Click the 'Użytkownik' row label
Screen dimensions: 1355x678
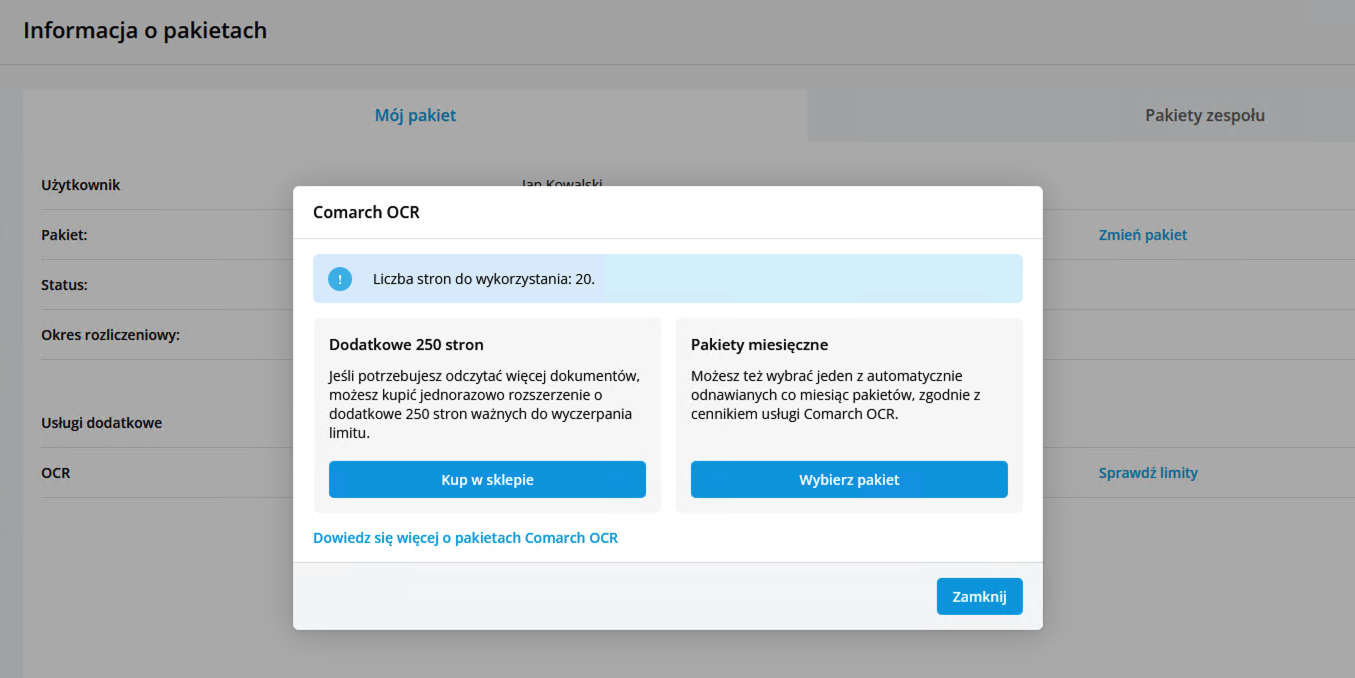point(80,185)
